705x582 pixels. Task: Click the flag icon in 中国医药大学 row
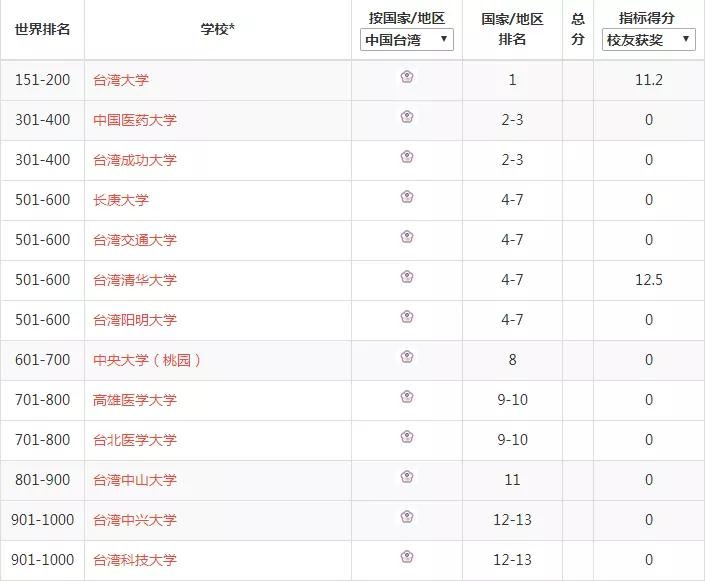click(407, 117)
